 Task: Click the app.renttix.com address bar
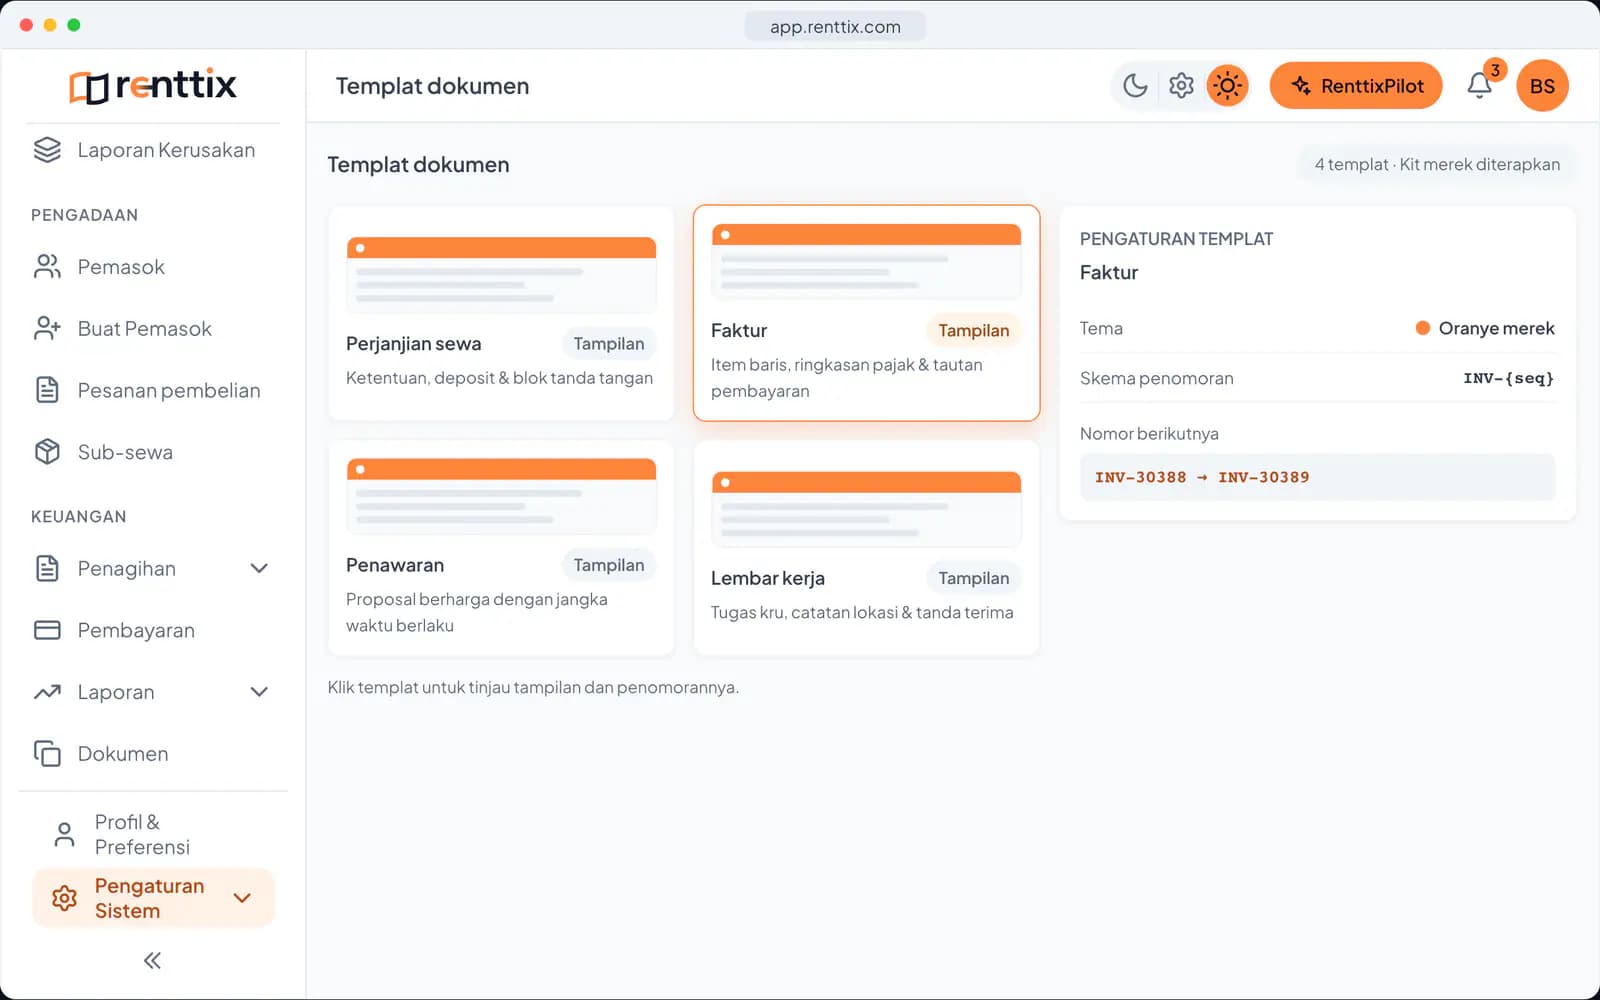pyautogui.click(x=835, y=27)
